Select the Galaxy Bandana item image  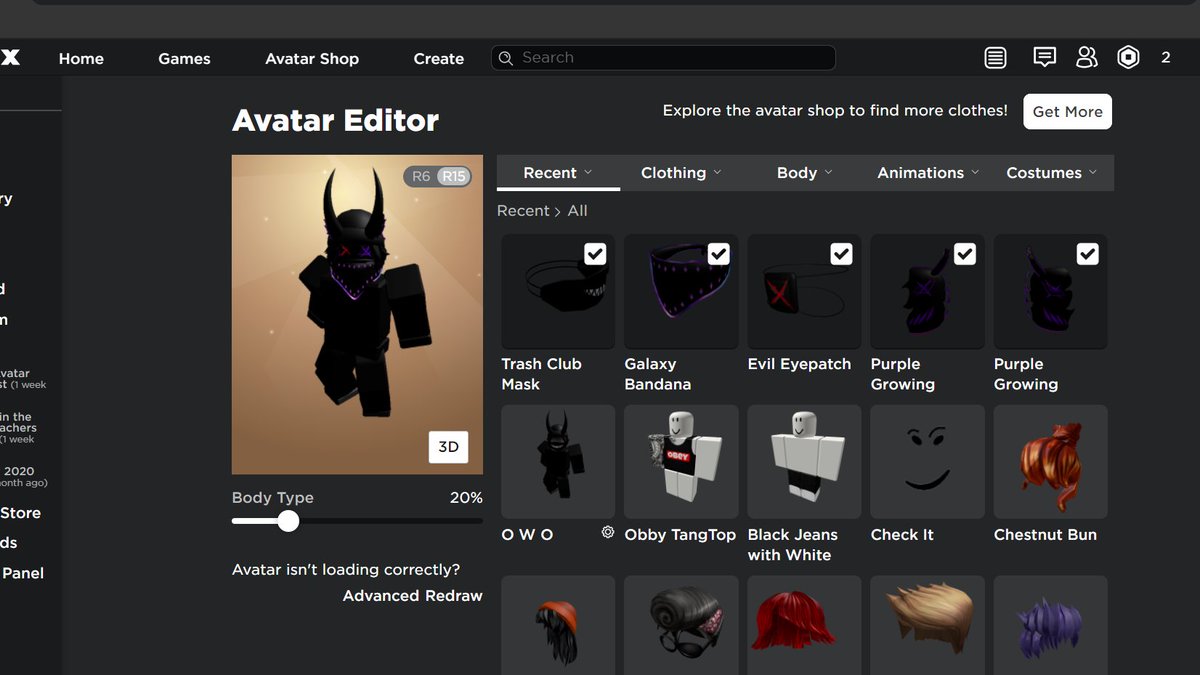point(681,291)
